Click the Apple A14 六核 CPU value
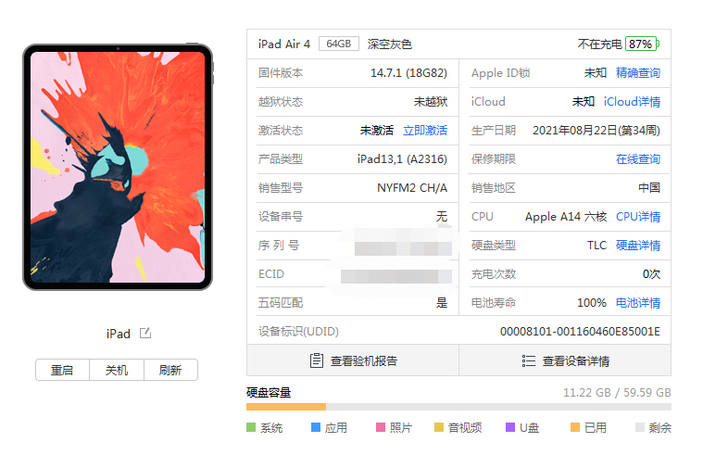Image resolution: width=728 pixels, height=455 pixels. [566, 217]
